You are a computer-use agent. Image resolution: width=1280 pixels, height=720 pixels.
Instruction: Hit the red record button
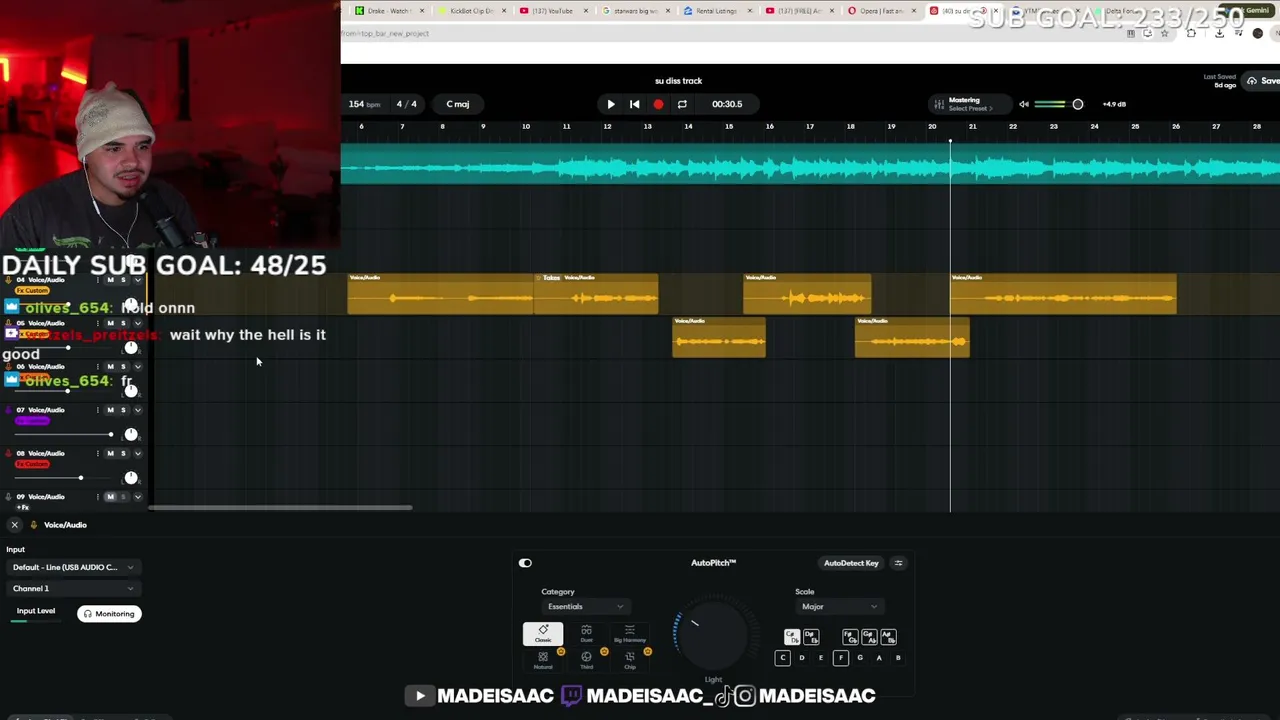pos(658,104)
